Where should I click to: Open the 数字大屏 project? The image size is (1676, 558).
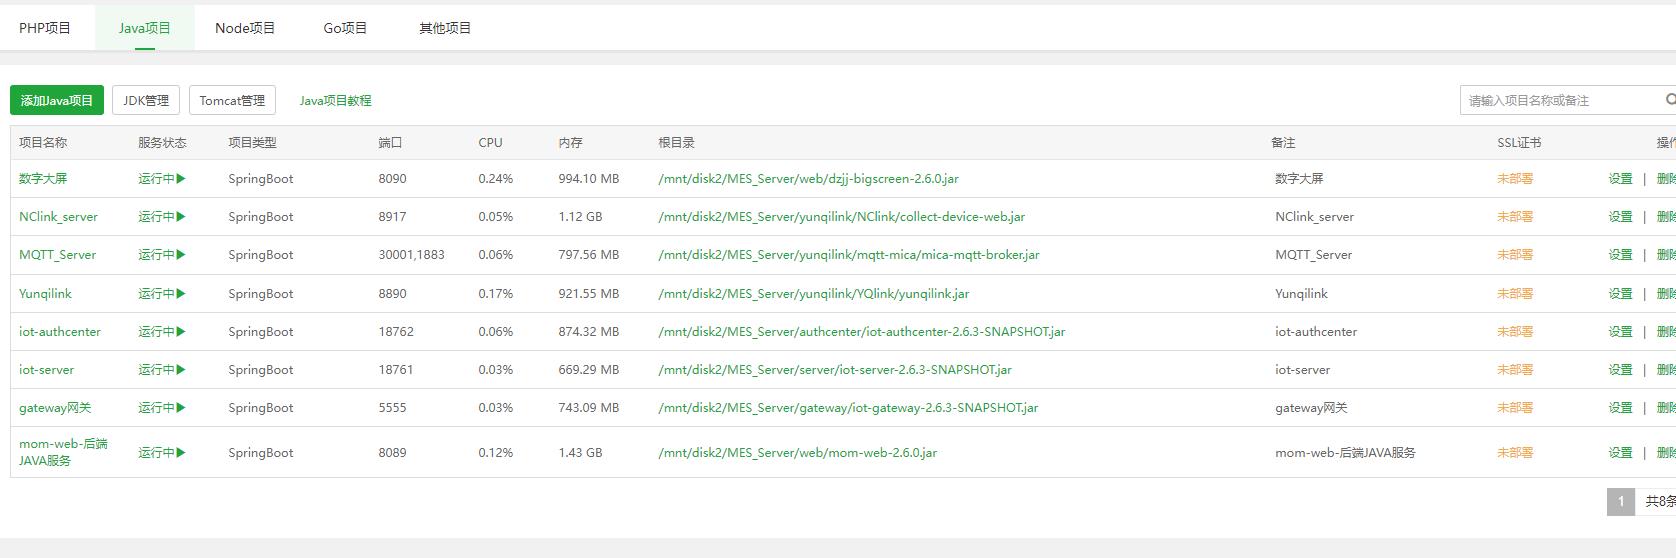pos(43,178)
